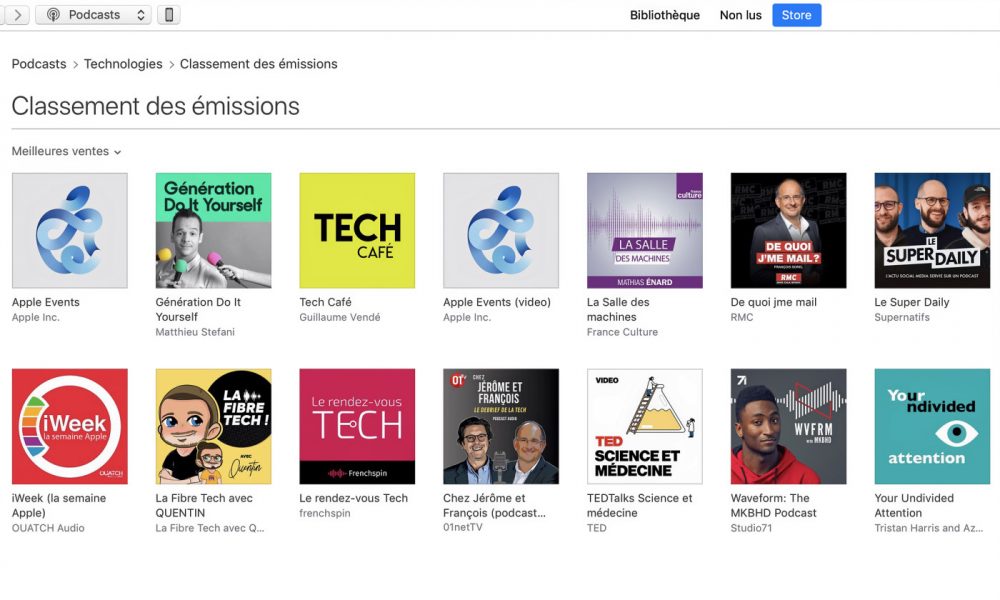Open Your Undivided Attention artwork
This screenshot has width=1000, height=600.
click(x=932, y=426)
